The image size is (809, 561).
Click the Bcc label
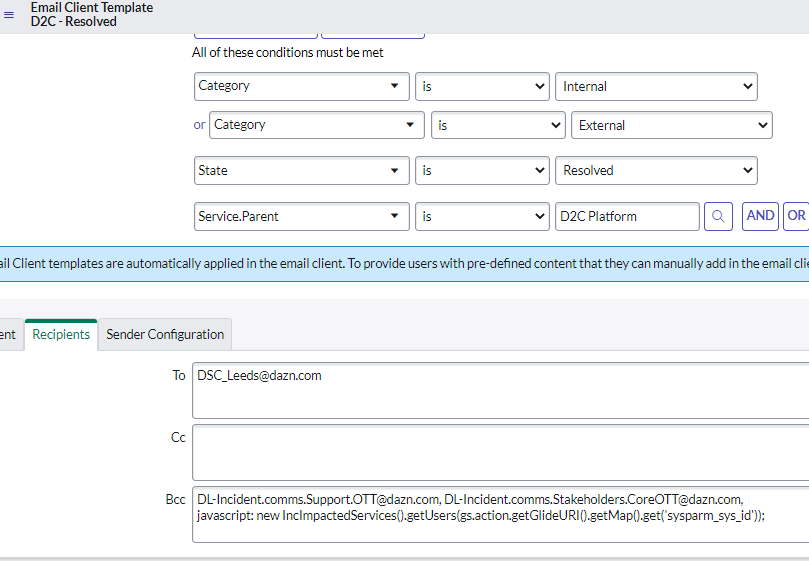click(175, 500)
